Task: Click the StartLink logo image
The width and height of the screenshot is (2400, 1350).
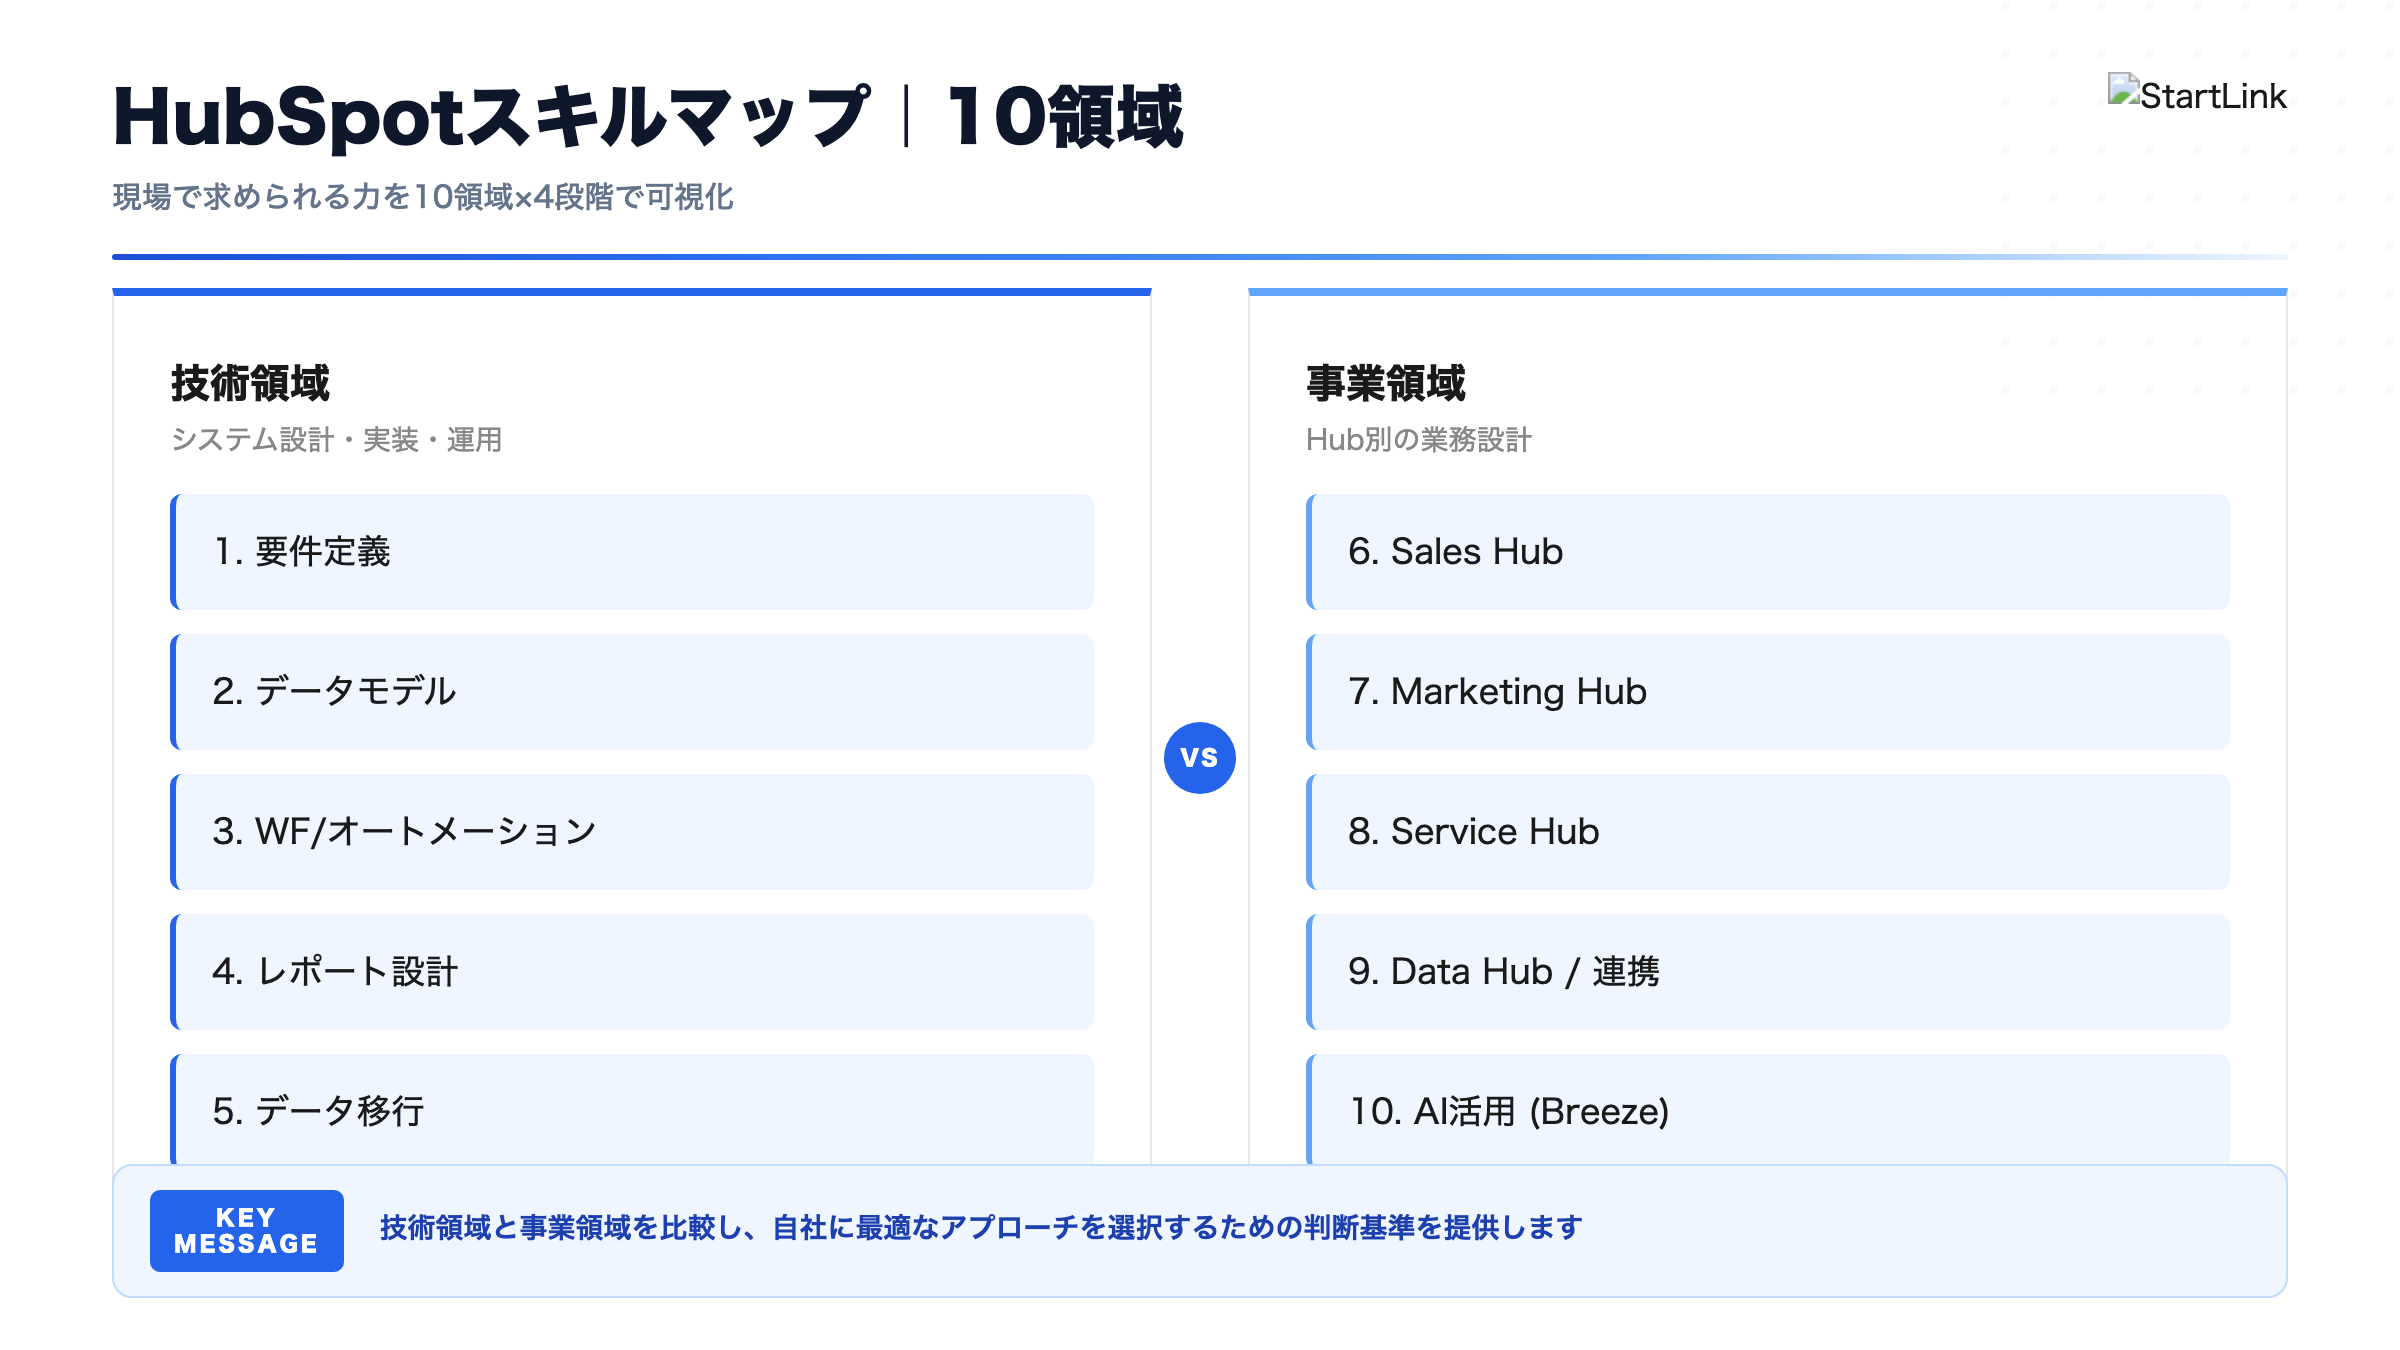Action: coord(2197,95)
